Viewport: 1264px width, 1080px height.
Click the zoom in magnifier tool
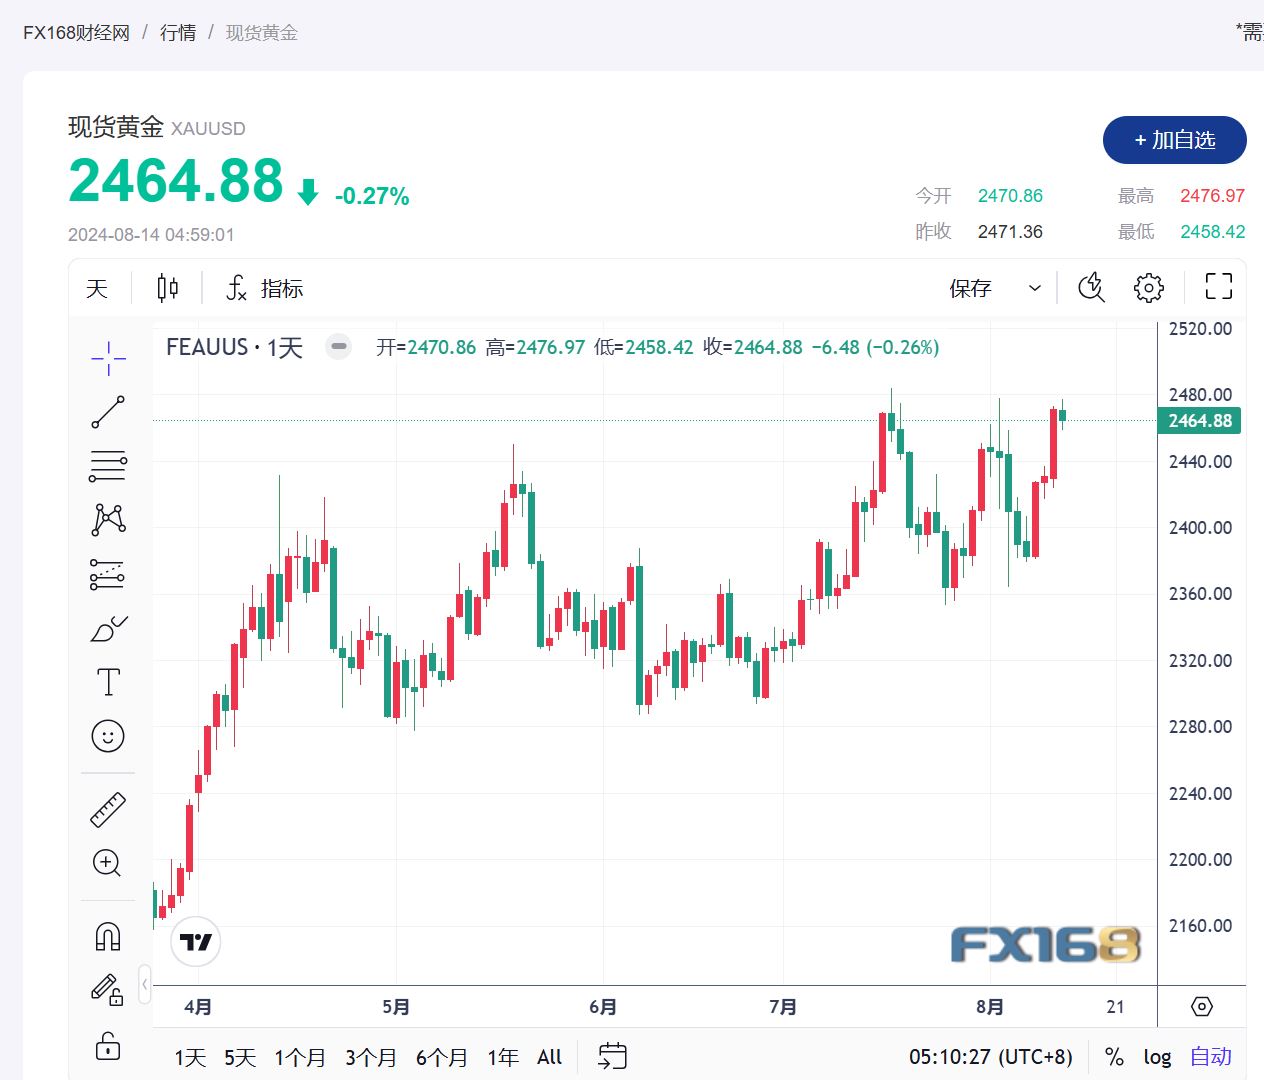(108, 863)
